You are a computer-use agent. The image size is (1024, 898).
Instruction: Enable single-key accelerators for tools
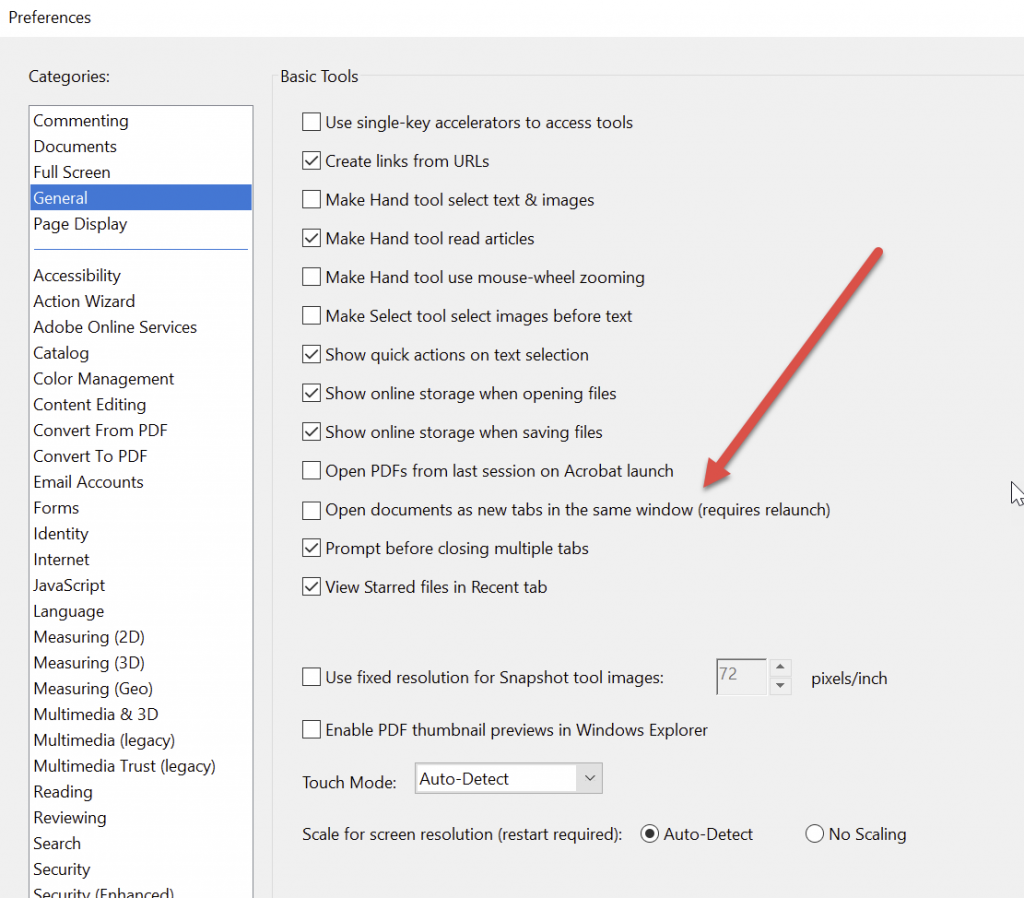pyautogui.click(x=313, y=122)
